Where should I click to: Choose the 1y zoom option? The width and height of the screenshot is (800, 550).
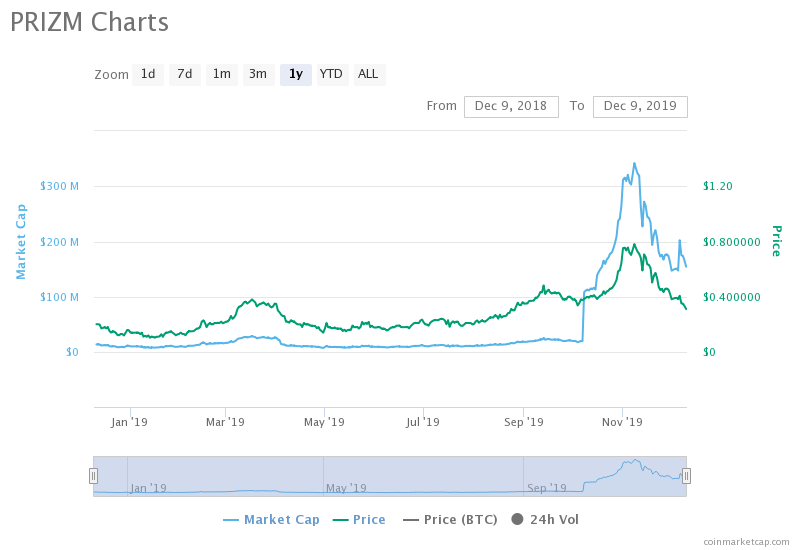[295, 74]
